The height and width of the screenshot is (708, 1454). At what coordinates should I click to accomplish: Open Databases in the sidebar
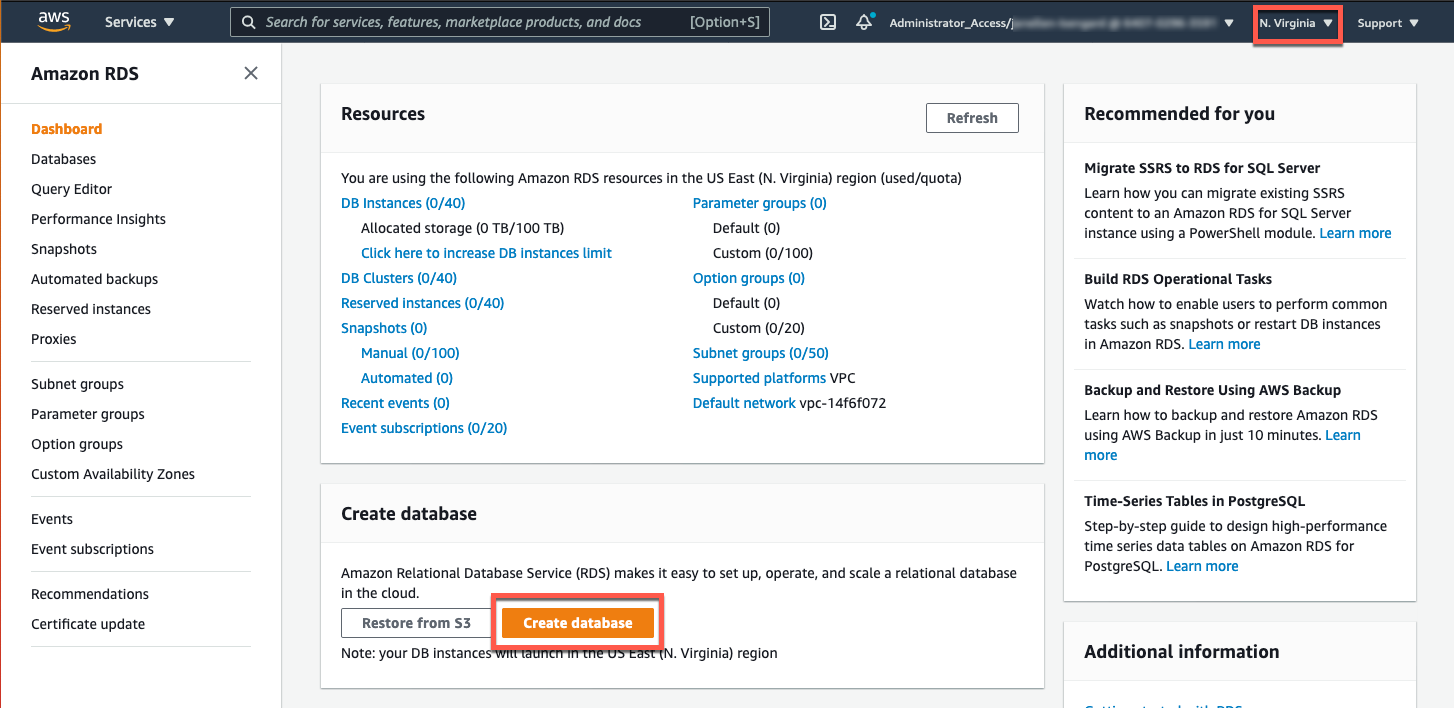point(64,159)
